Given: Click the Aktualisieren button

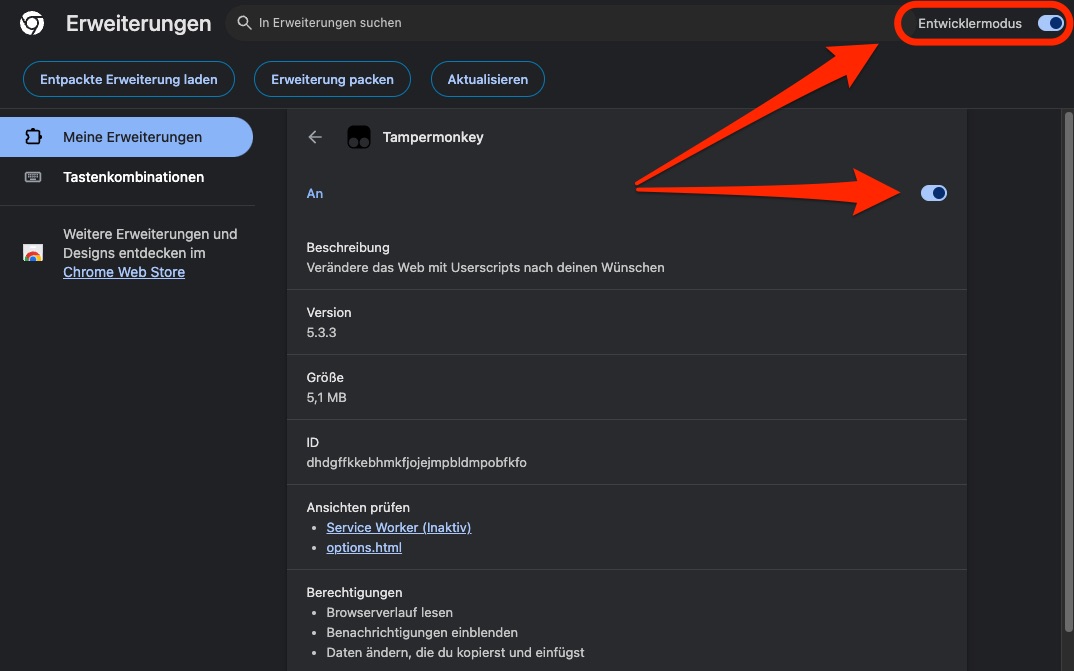Looking at the screenshot, I should (x=488, y=79).
